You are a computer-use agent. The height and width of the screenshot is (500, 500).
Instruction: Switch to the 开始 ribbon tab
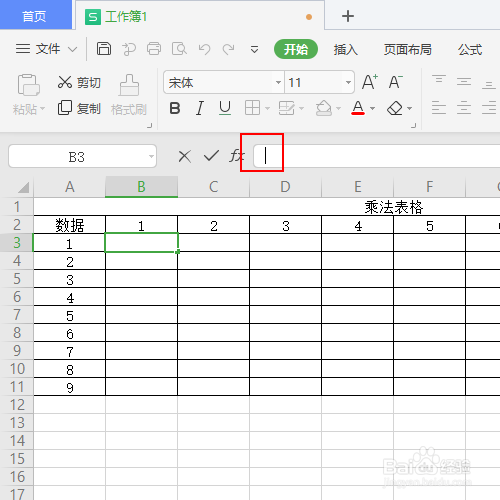click(296, 49)
